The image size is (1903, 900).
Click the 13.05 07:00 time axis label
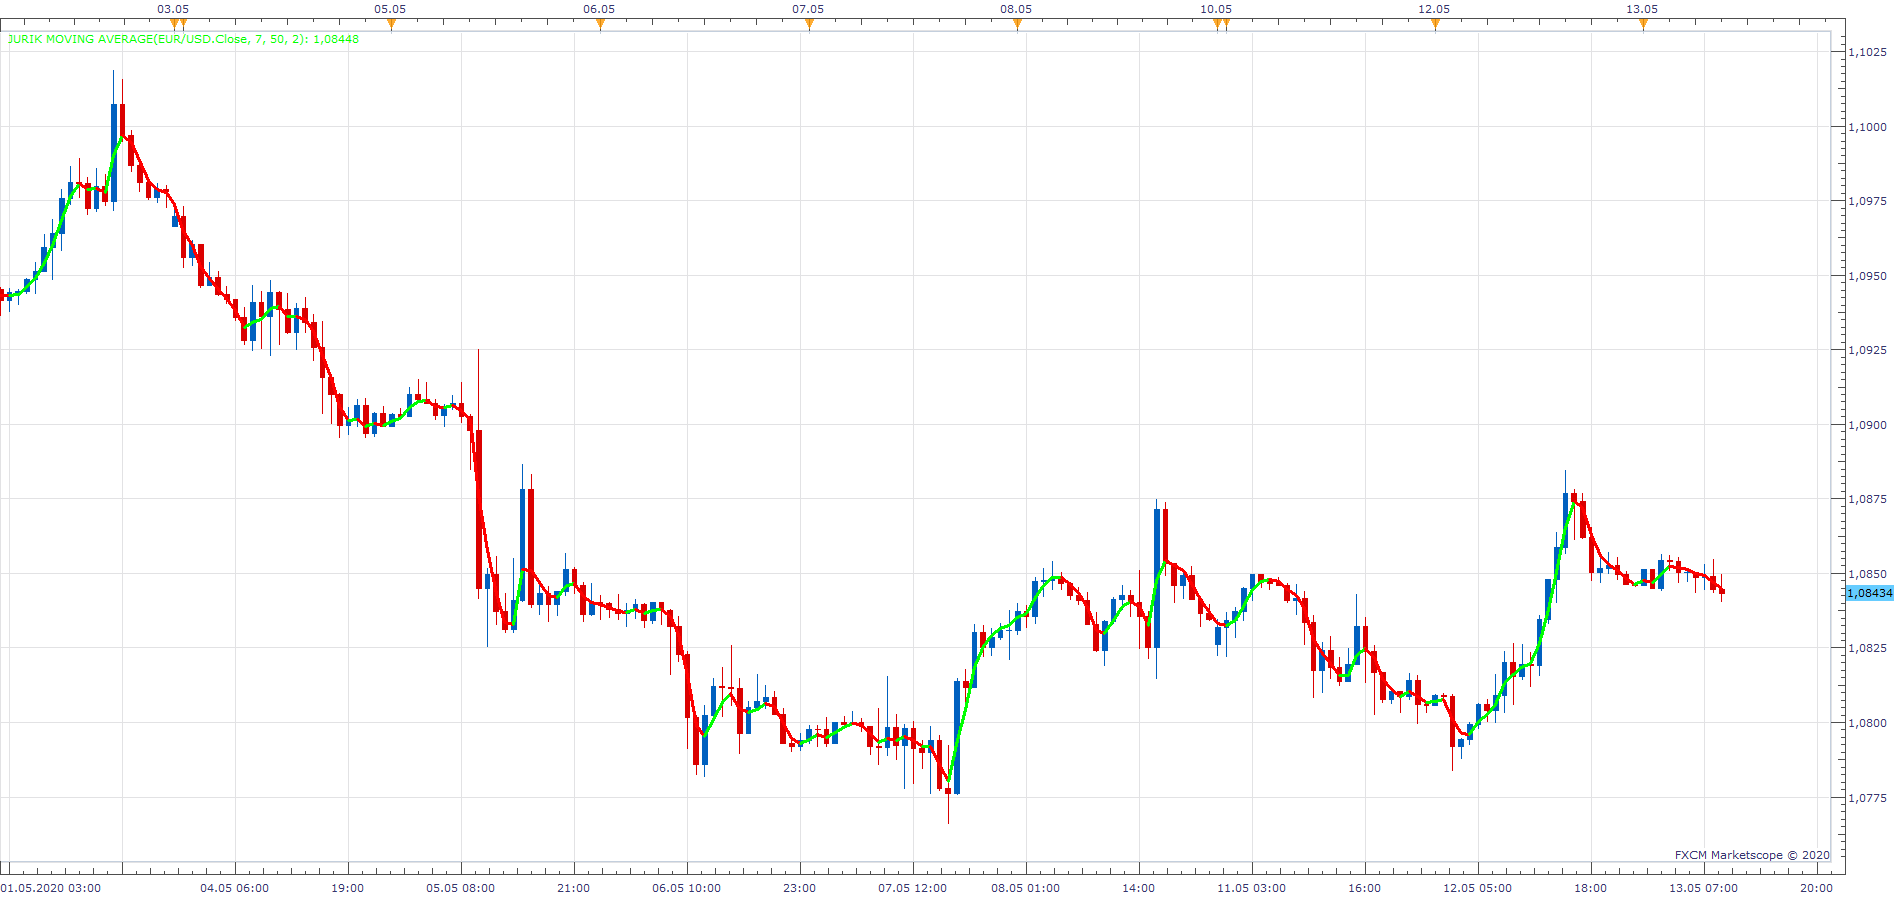pyautogui.click(x=1703, y=888)
